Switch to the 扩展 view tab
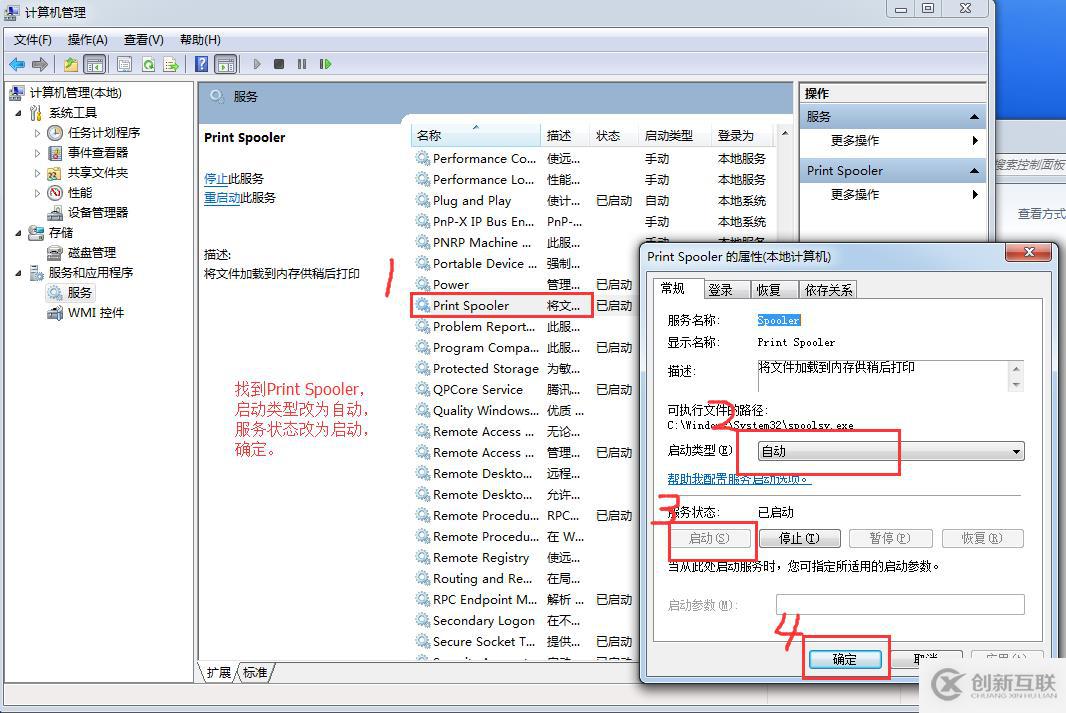 point(218,673)
